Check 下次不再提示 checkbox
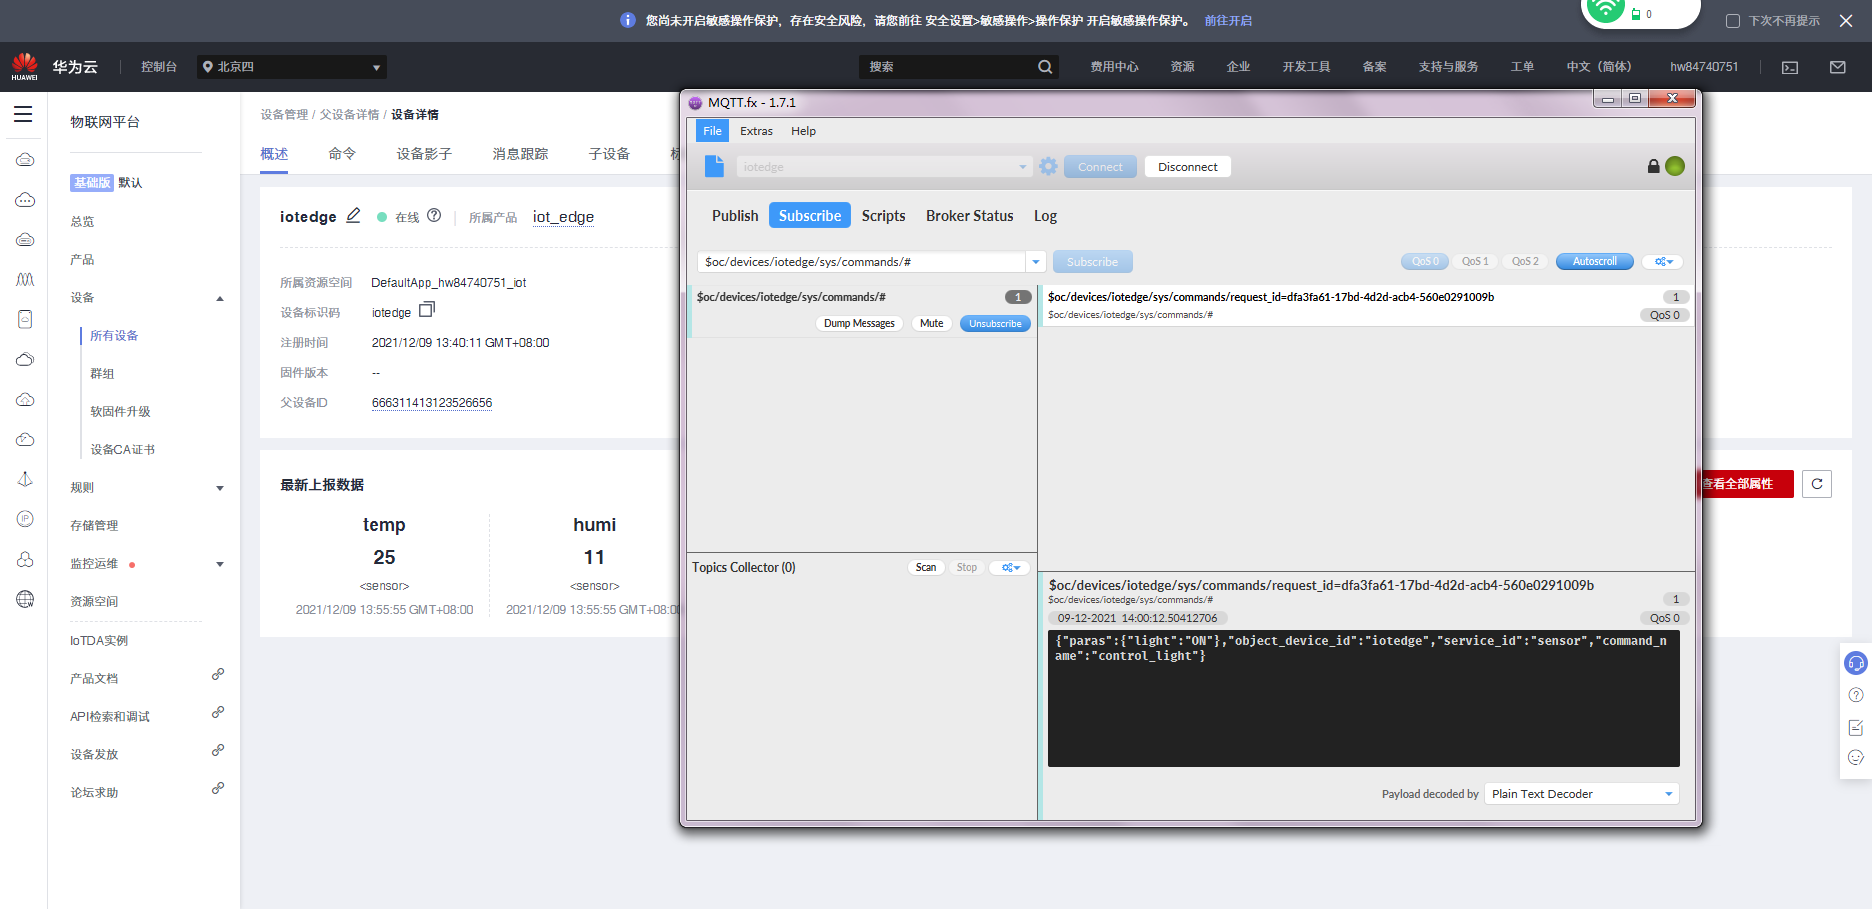The image size is (1872, 909). (1733, 20)
